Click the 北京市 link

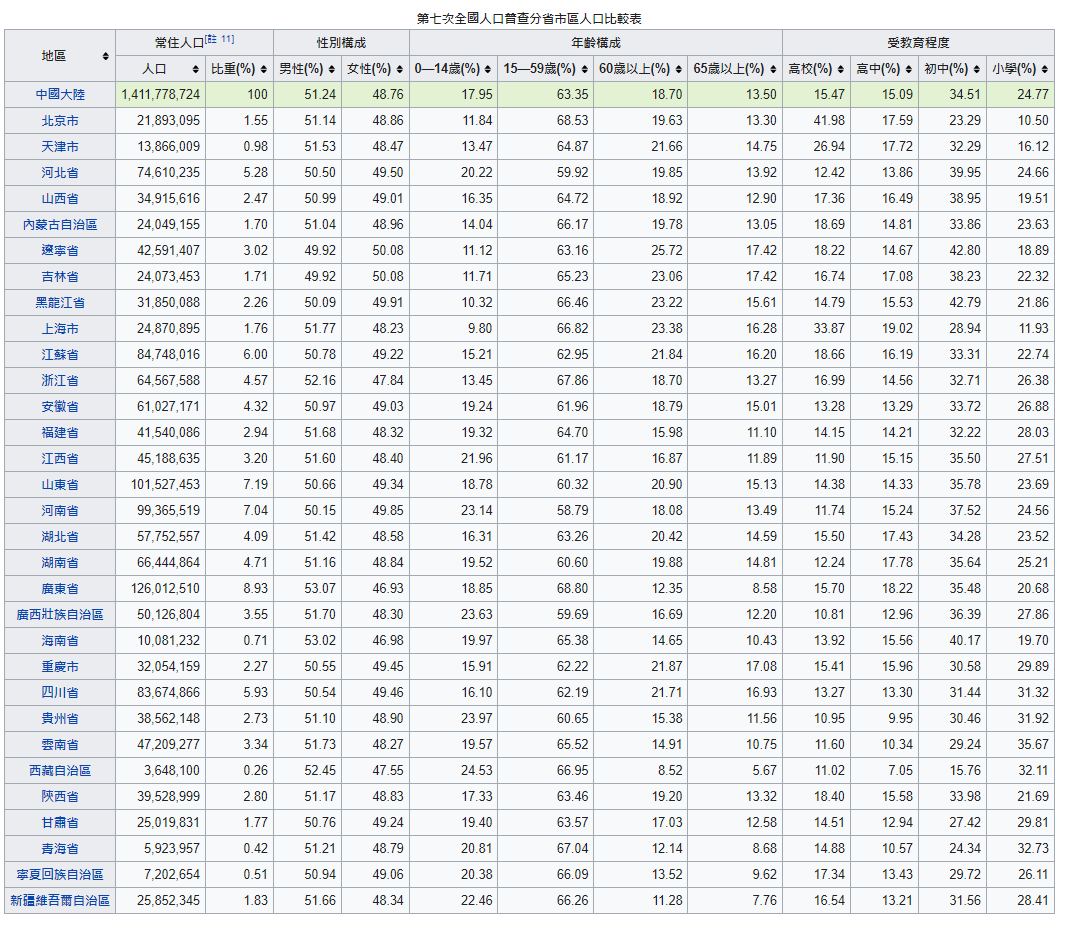(x=60, y=121)
